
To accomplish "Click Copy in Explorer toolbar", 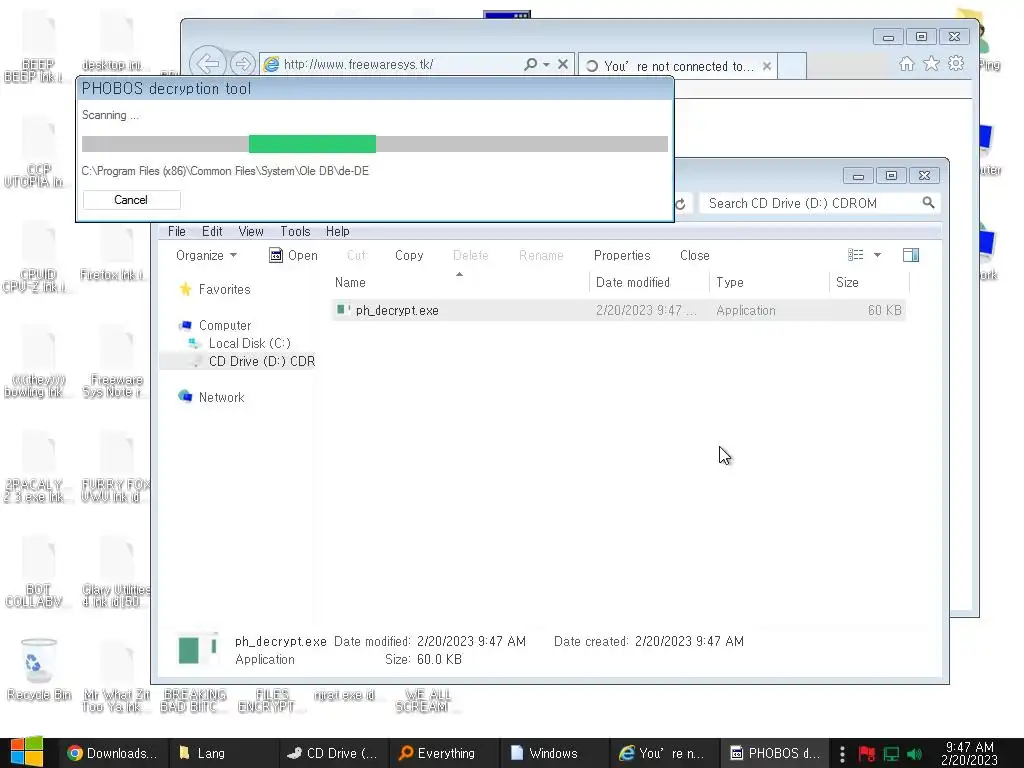I will (x=409, y=255).
